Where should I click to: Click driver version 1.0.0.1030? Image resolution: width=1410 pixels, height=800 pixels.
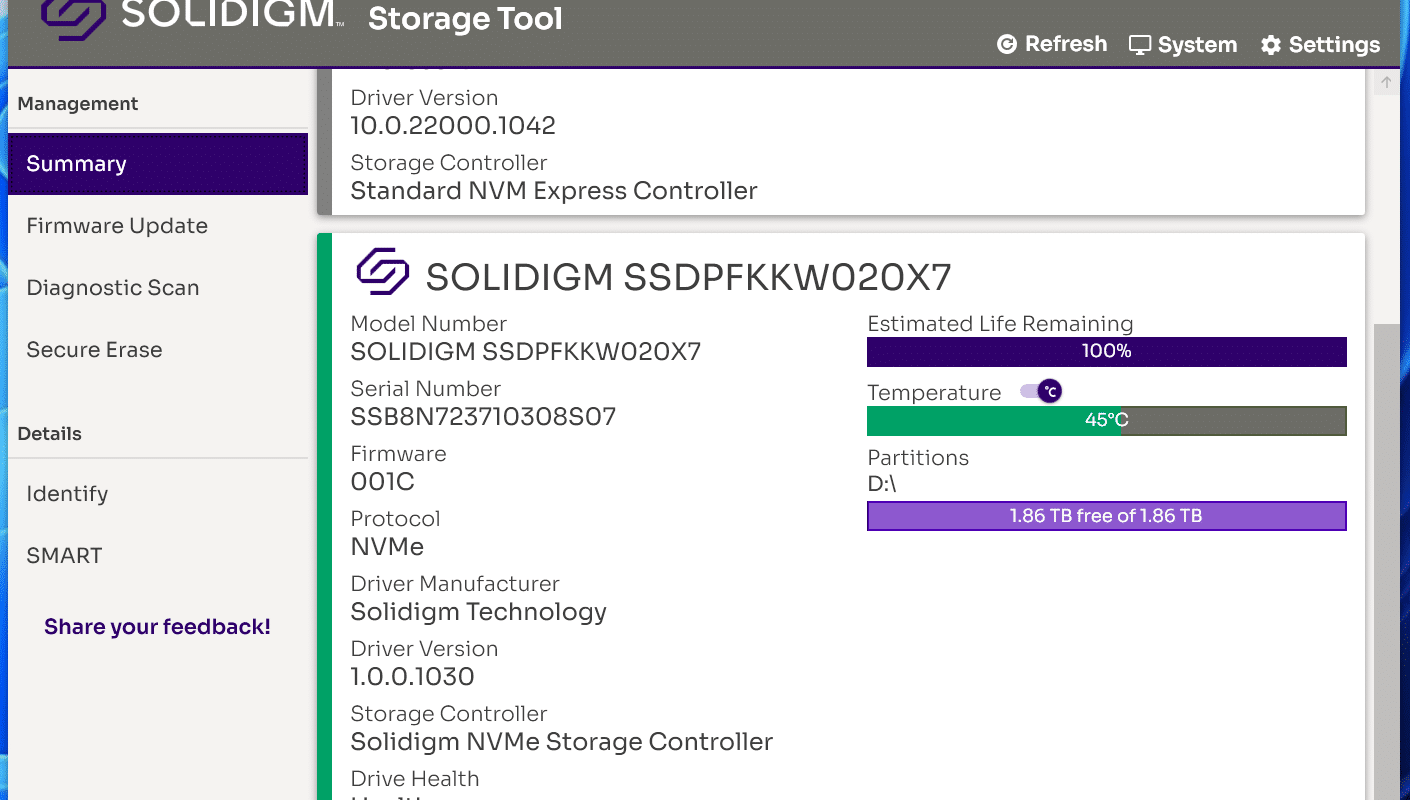(412, 677)
